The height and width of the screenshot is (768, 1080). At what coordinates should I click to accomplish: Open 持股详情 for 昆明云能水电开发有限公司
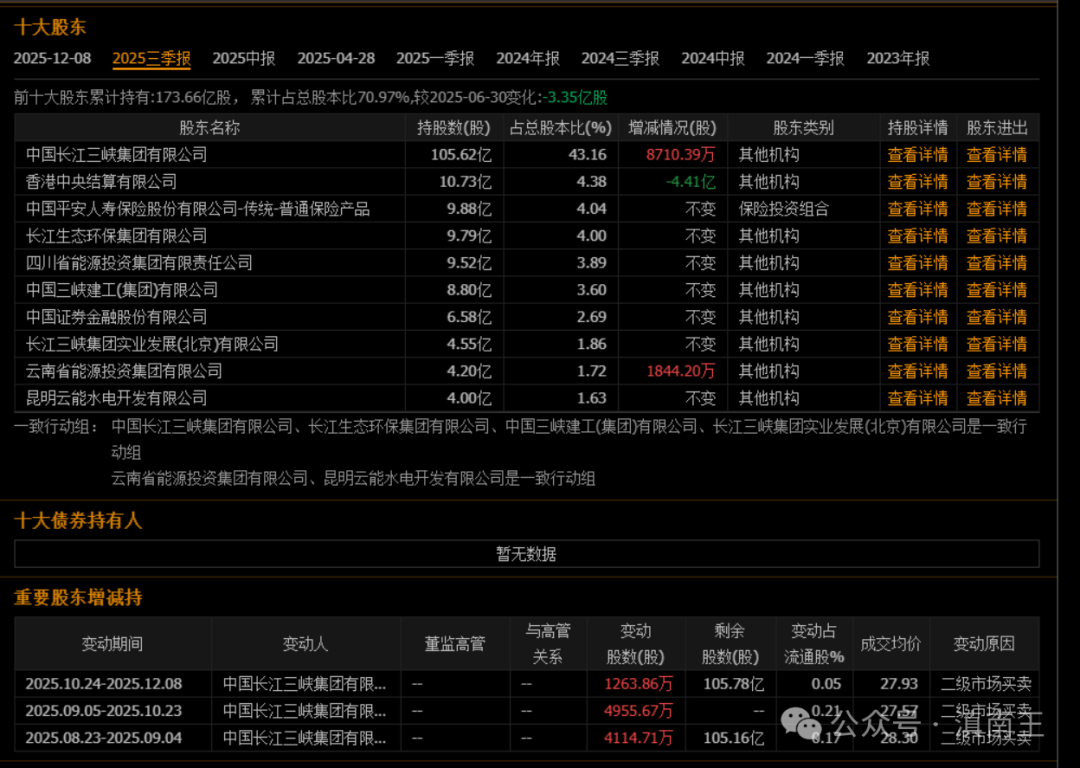(x=917, y=398)
